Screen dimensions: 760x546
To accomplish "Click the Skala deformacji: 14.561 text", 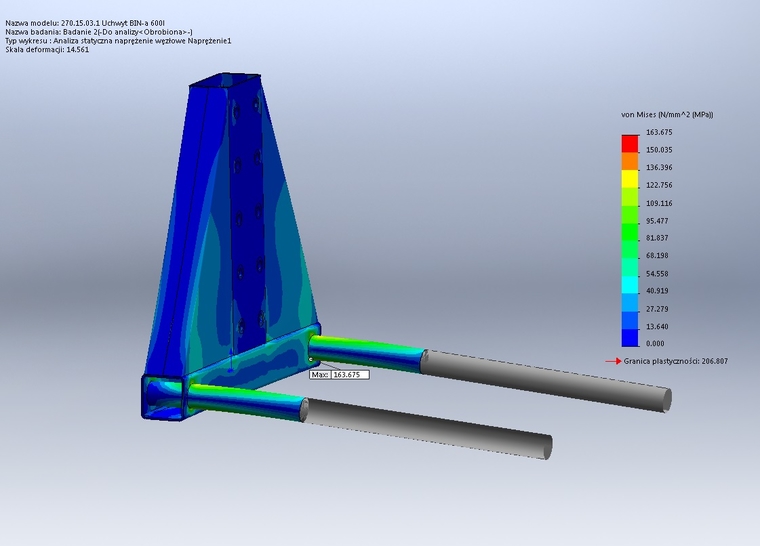I will [x=47, y=49].
